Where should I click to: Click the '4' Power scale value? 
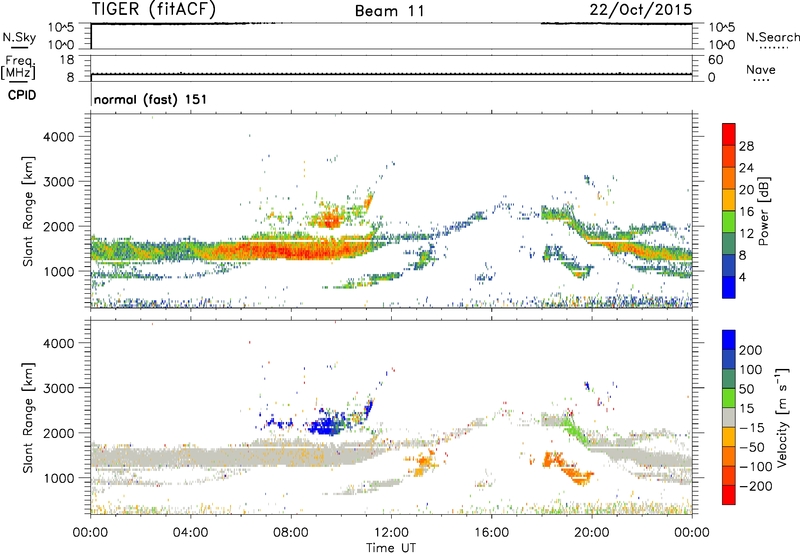pyautogui.click(x=742, y=277)
